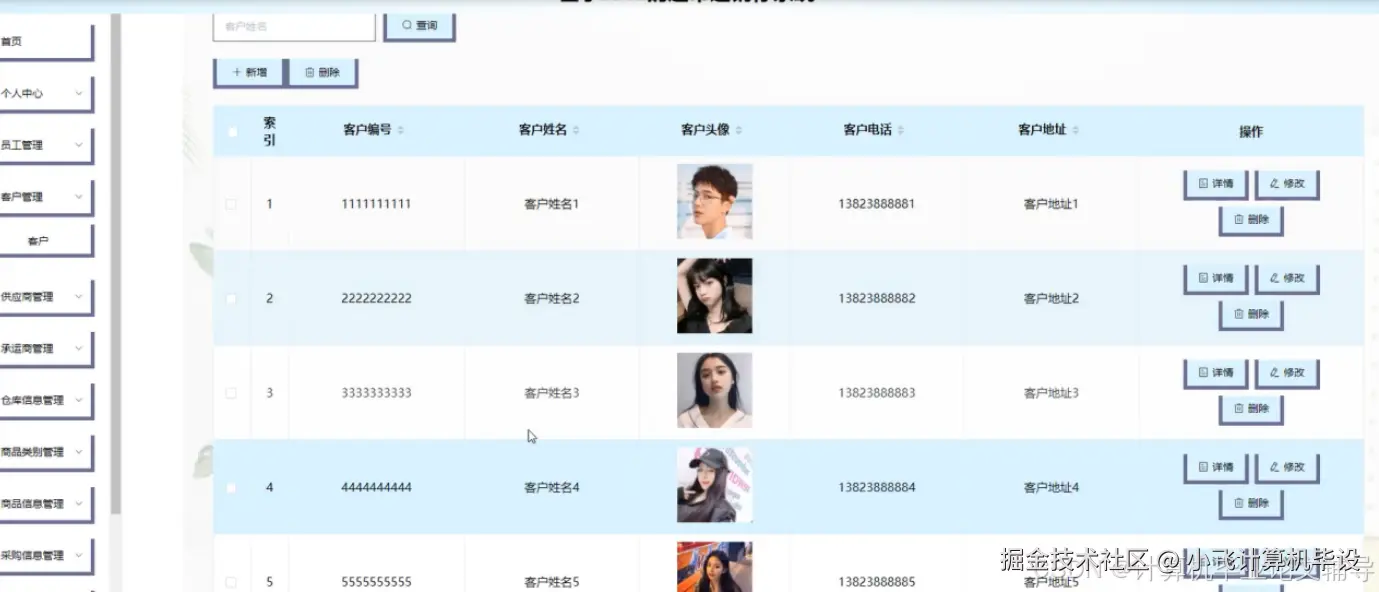Delete row 3 using its trash button
1379x592 pixels.
pos(1251,409)
